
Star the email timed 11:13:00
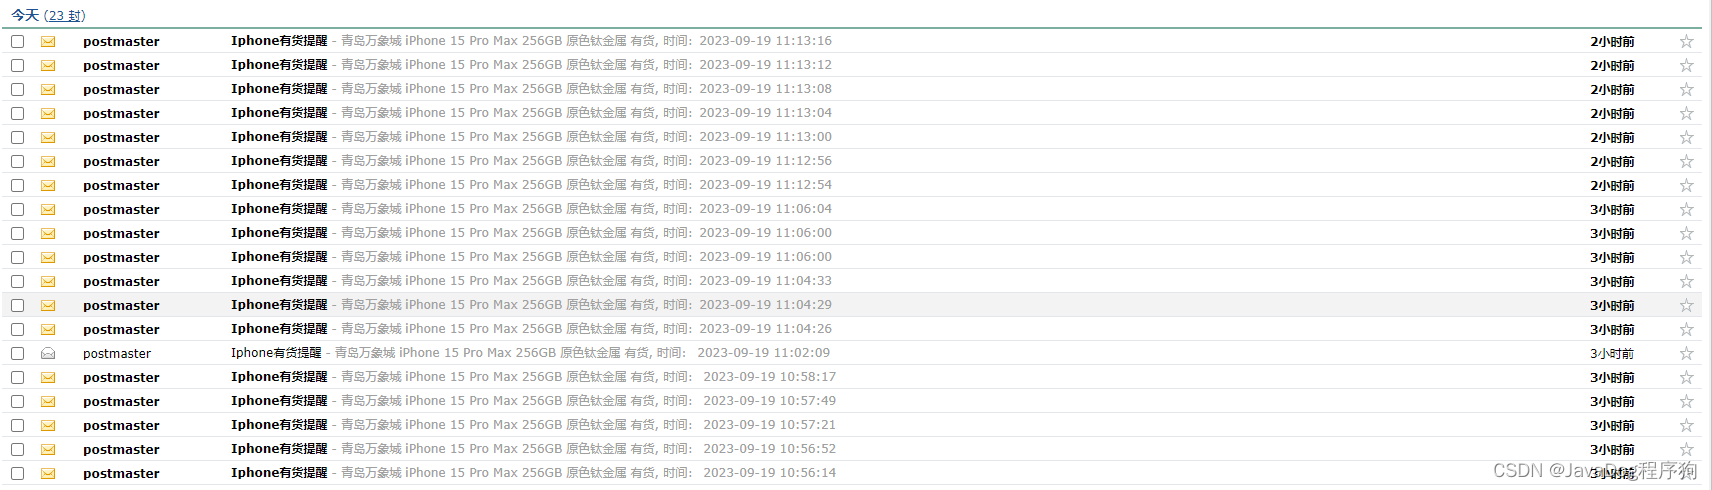1686,137
